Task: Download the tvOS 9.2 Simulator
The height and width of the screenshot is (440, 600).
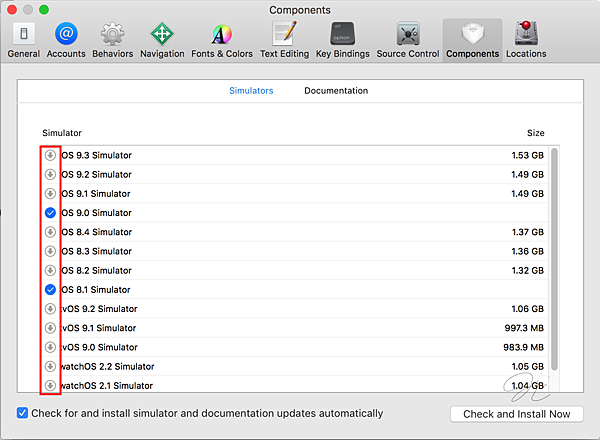Action: tap(50, 309)
